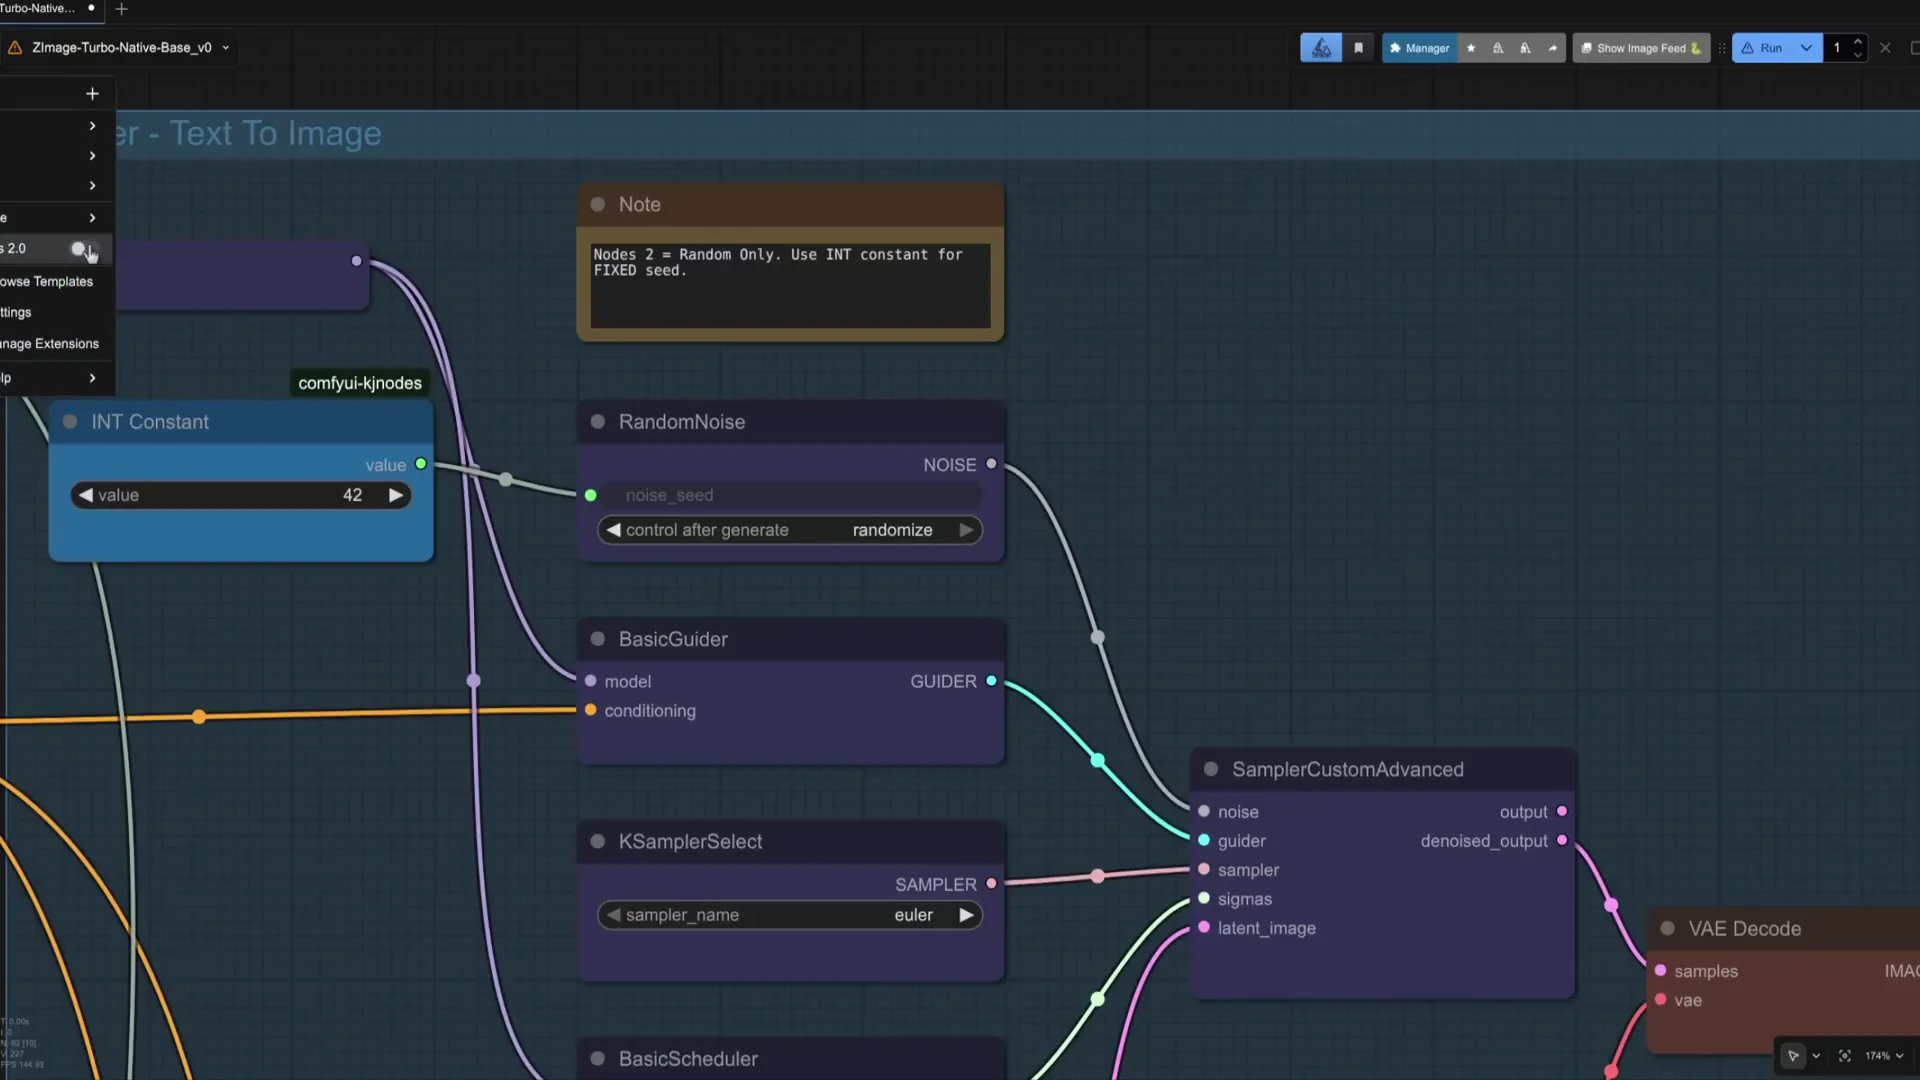Open Browse Templates from the menu
Image resolution: width=1920 pixels, height=1080 pixels.
click(x=45, y=281)
